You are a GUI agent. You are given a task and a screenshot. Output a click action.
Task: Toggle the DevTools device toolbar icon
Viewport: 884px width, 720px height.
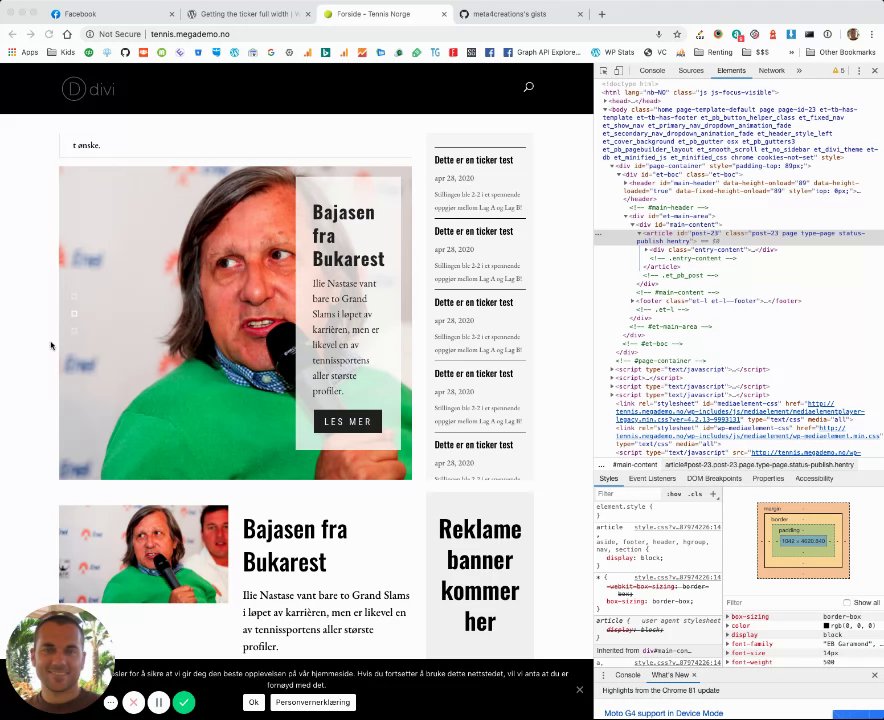(x=618, y=70)
